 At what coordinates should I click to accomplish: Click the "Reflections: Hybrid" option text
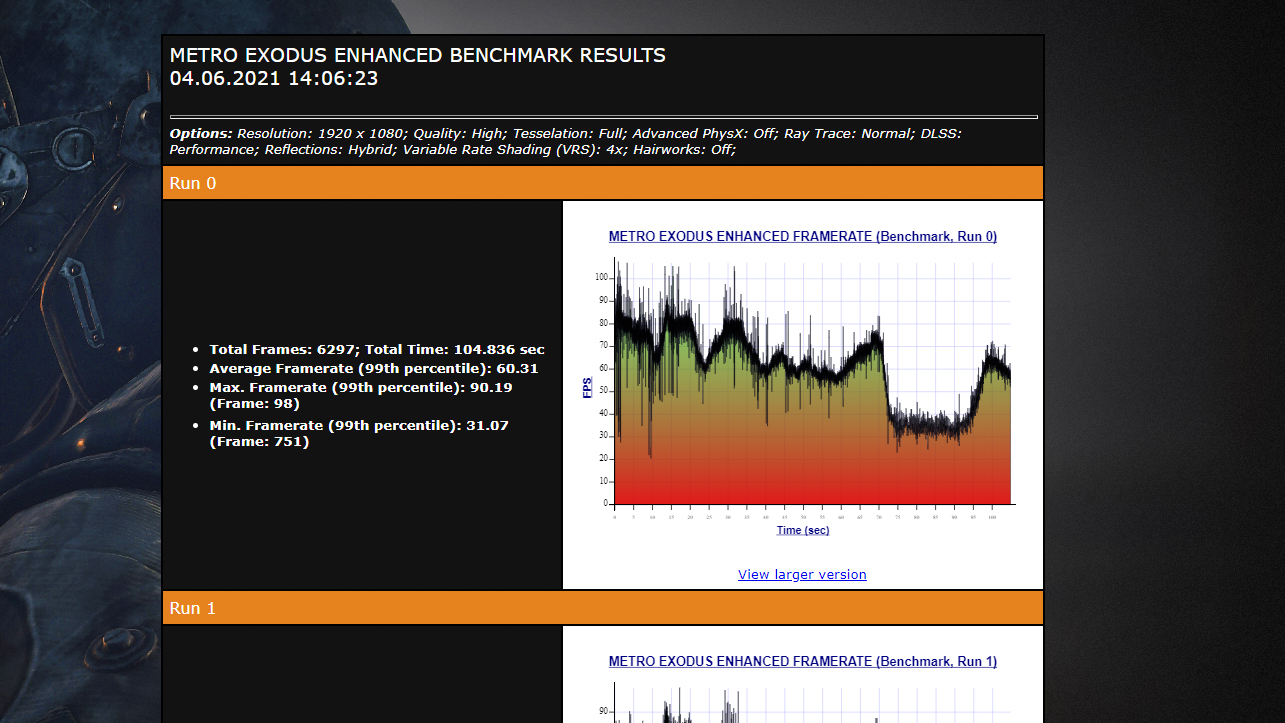click(x=328, y=150)
